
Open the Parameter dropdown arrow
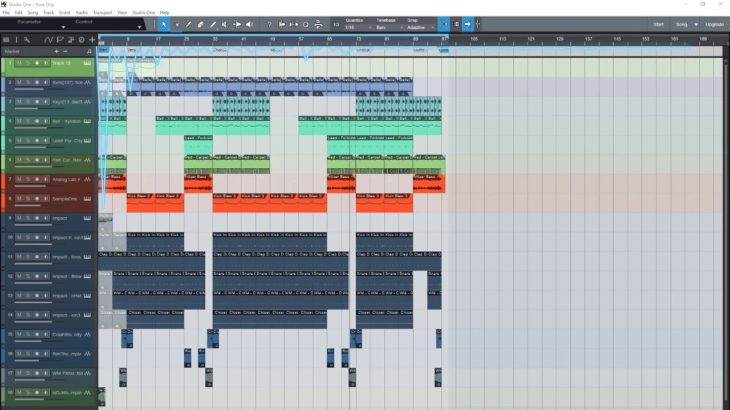[63, 27]
